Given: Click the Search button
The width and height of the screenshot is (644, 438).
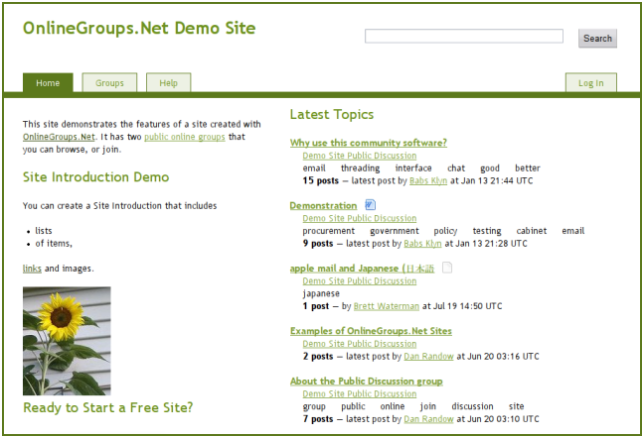Looking at the screenshot, I should (x=597, y=39).
